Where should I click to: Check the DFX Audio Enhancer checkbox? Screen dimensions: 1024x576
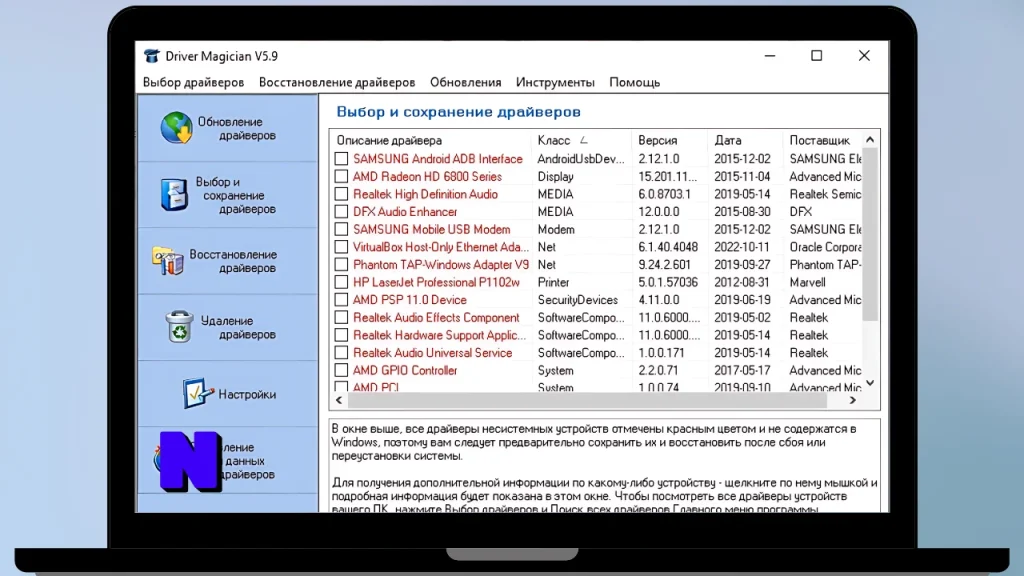341,212
